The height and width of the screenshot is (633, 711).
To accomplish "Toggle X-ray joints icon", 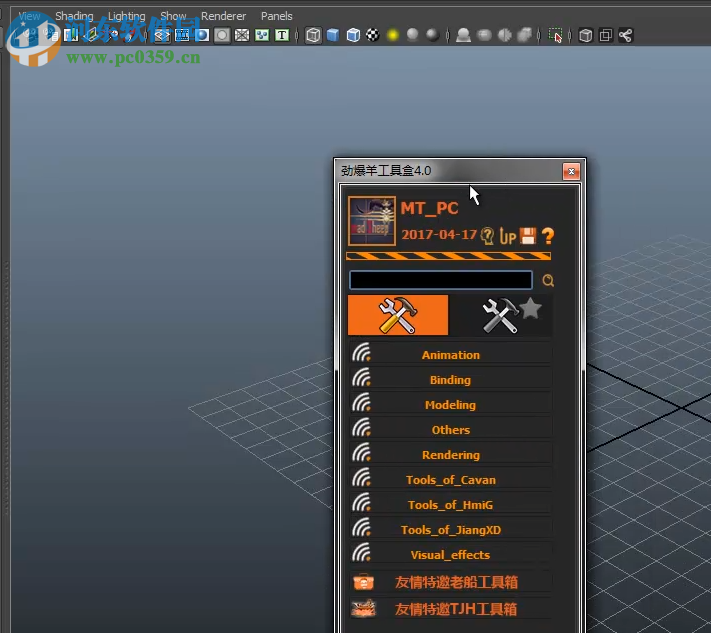I will 626,35.
